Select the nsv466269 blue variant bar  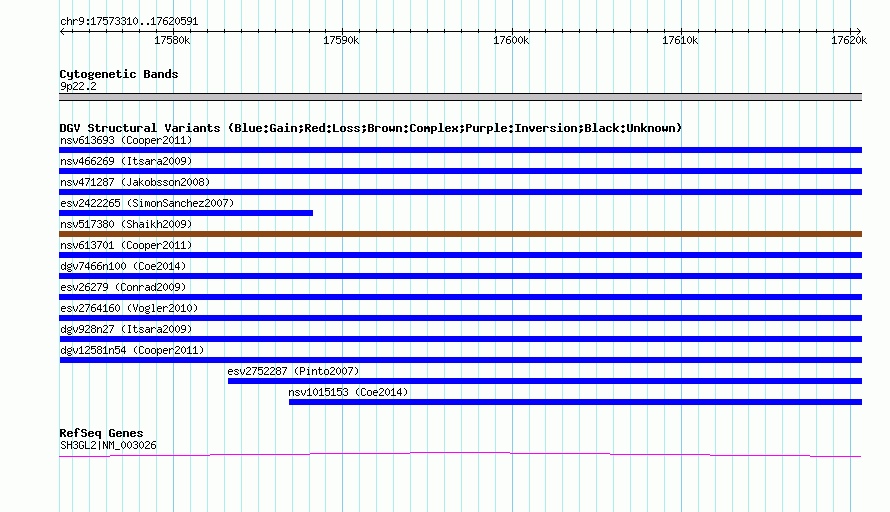[x=460, y=171]
